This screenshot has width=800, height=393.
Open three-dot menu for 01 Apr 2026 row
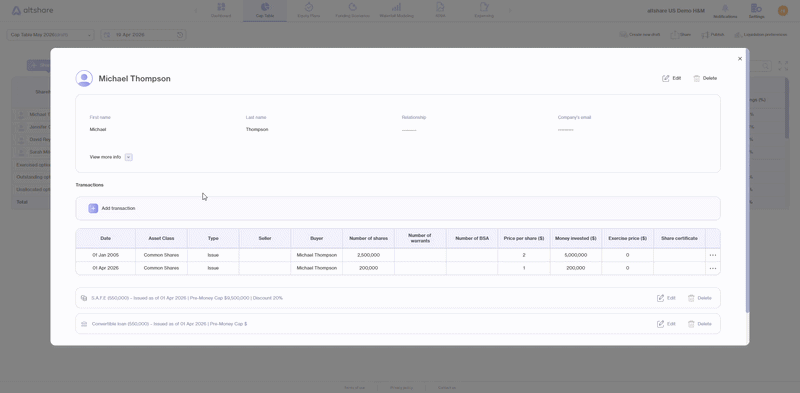click(x=713, y=268)
